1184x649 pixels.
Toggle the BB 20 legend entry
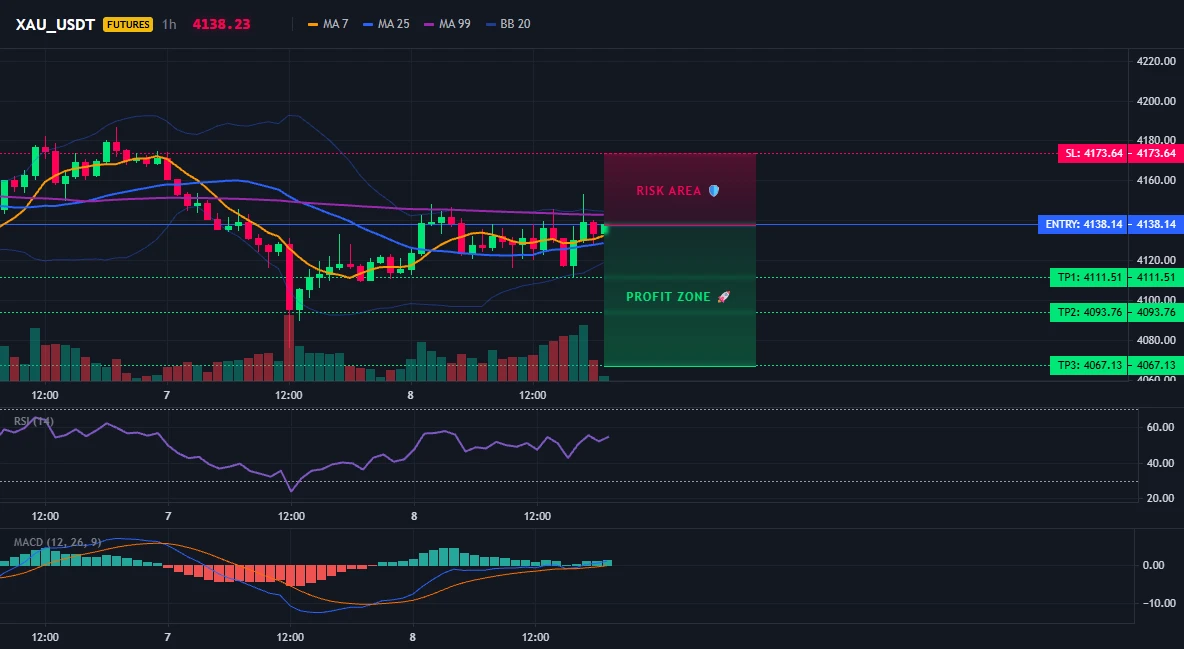508,24
